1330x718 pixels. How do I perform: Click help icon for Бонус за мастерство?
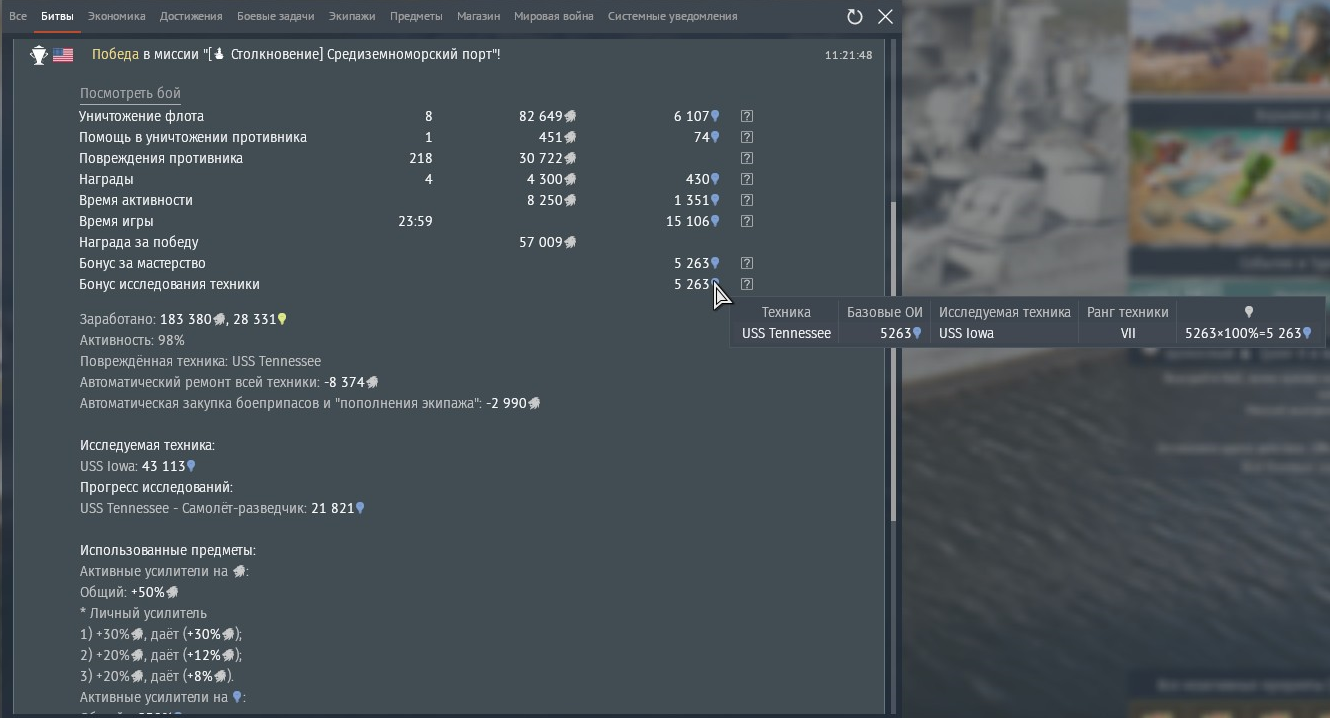click(746, 263)
